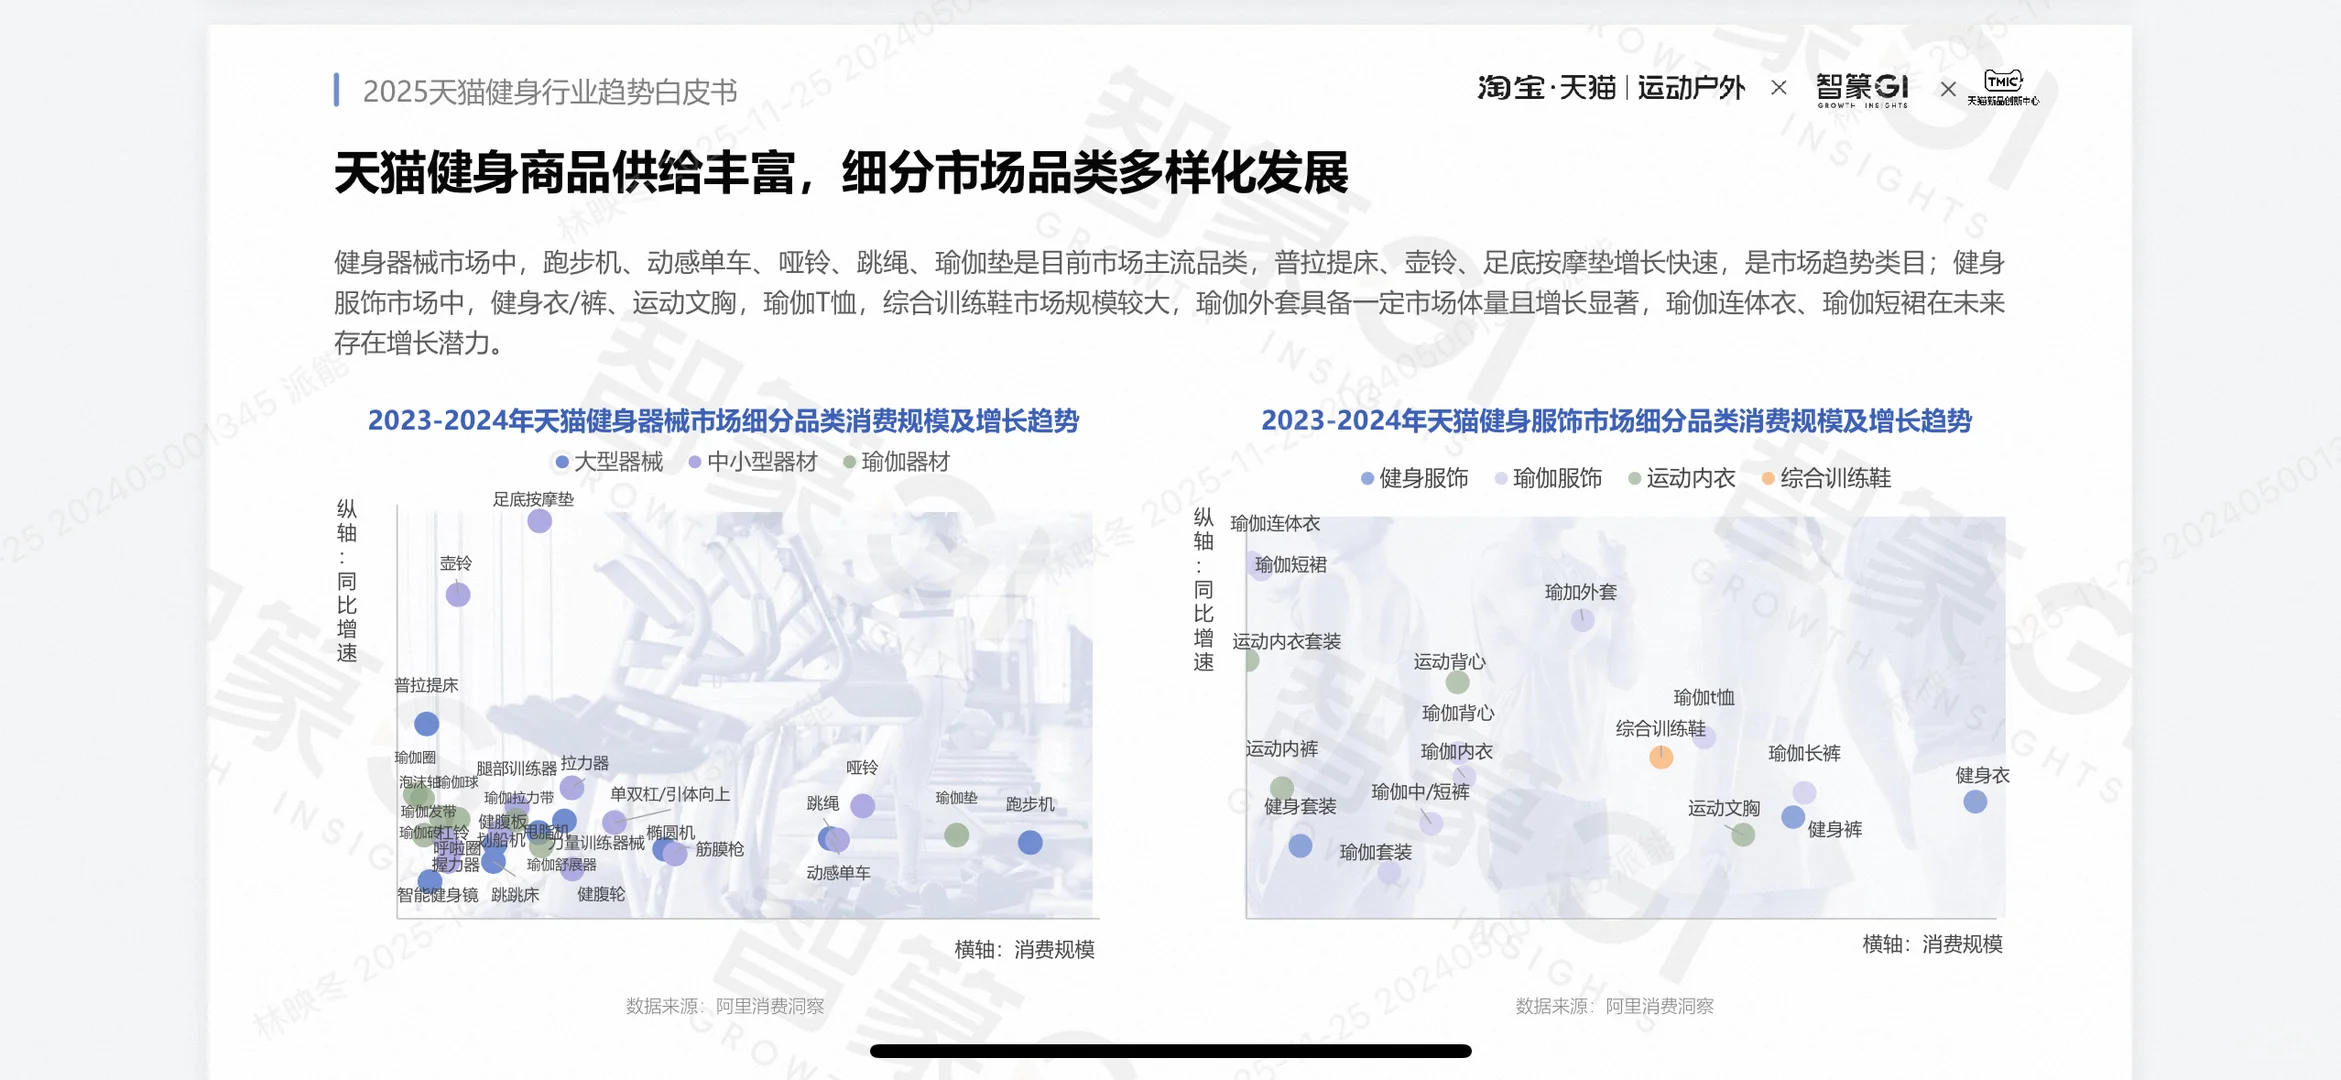Image resolution: width=2341 pixels, height=1080 pixels.
Task: Tap the 瑜伽t恤 label
Action: click(x=1704, y=697)
